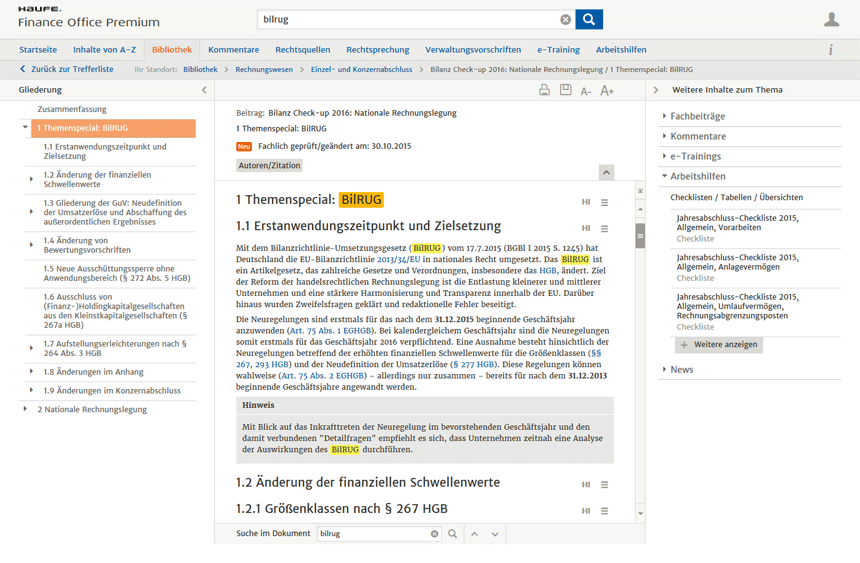Click the Weitere anzeigen button
Image resolution: width=860 pixels, height=563 pixels.
[719, 345]
